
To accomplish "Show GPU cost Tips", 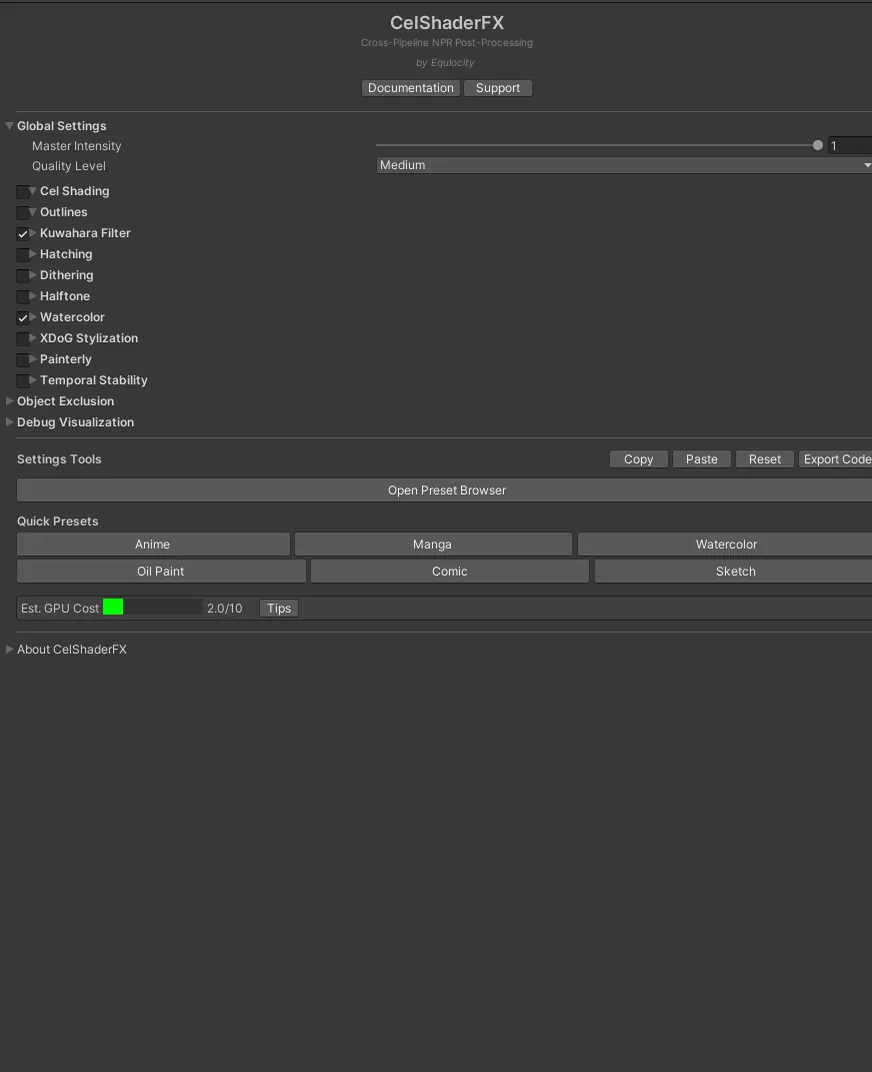I will coord(279,608).
